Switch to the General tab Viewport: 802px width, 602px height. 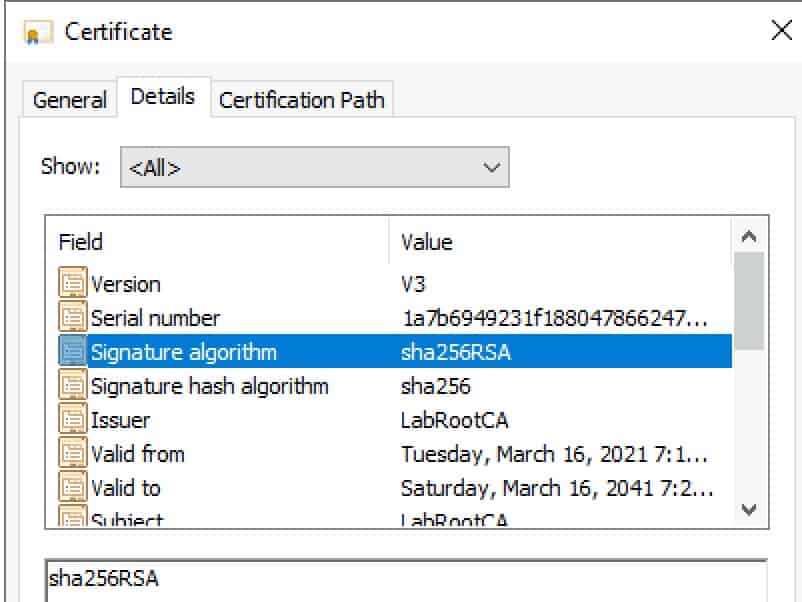pos(69,100)
